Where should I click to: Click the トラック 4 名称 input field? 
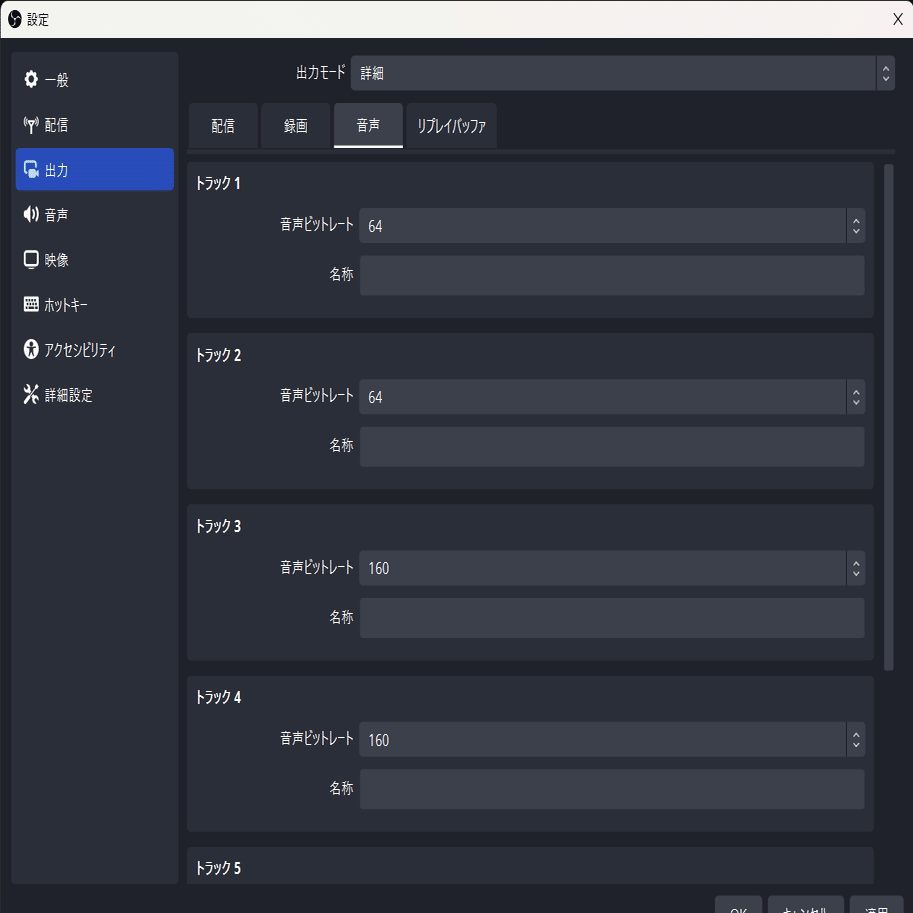pyautogui.click(x=612, y=789)
